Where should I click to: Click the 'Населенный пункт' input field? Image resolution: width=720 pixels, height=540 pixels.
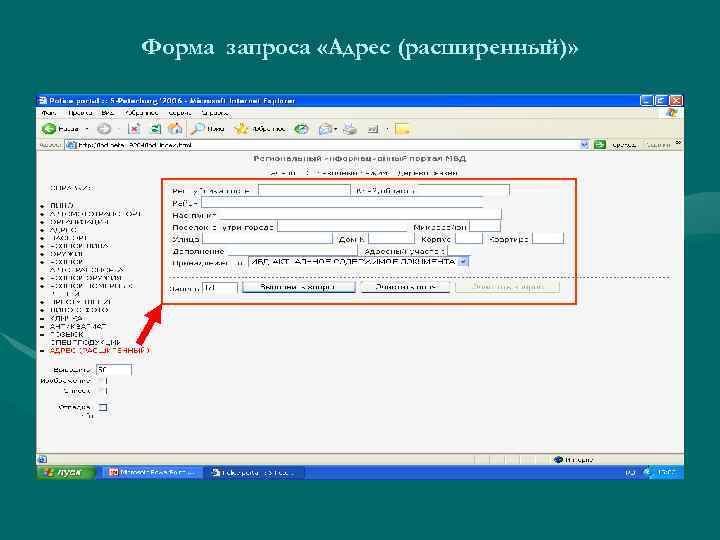pos(360,214)
